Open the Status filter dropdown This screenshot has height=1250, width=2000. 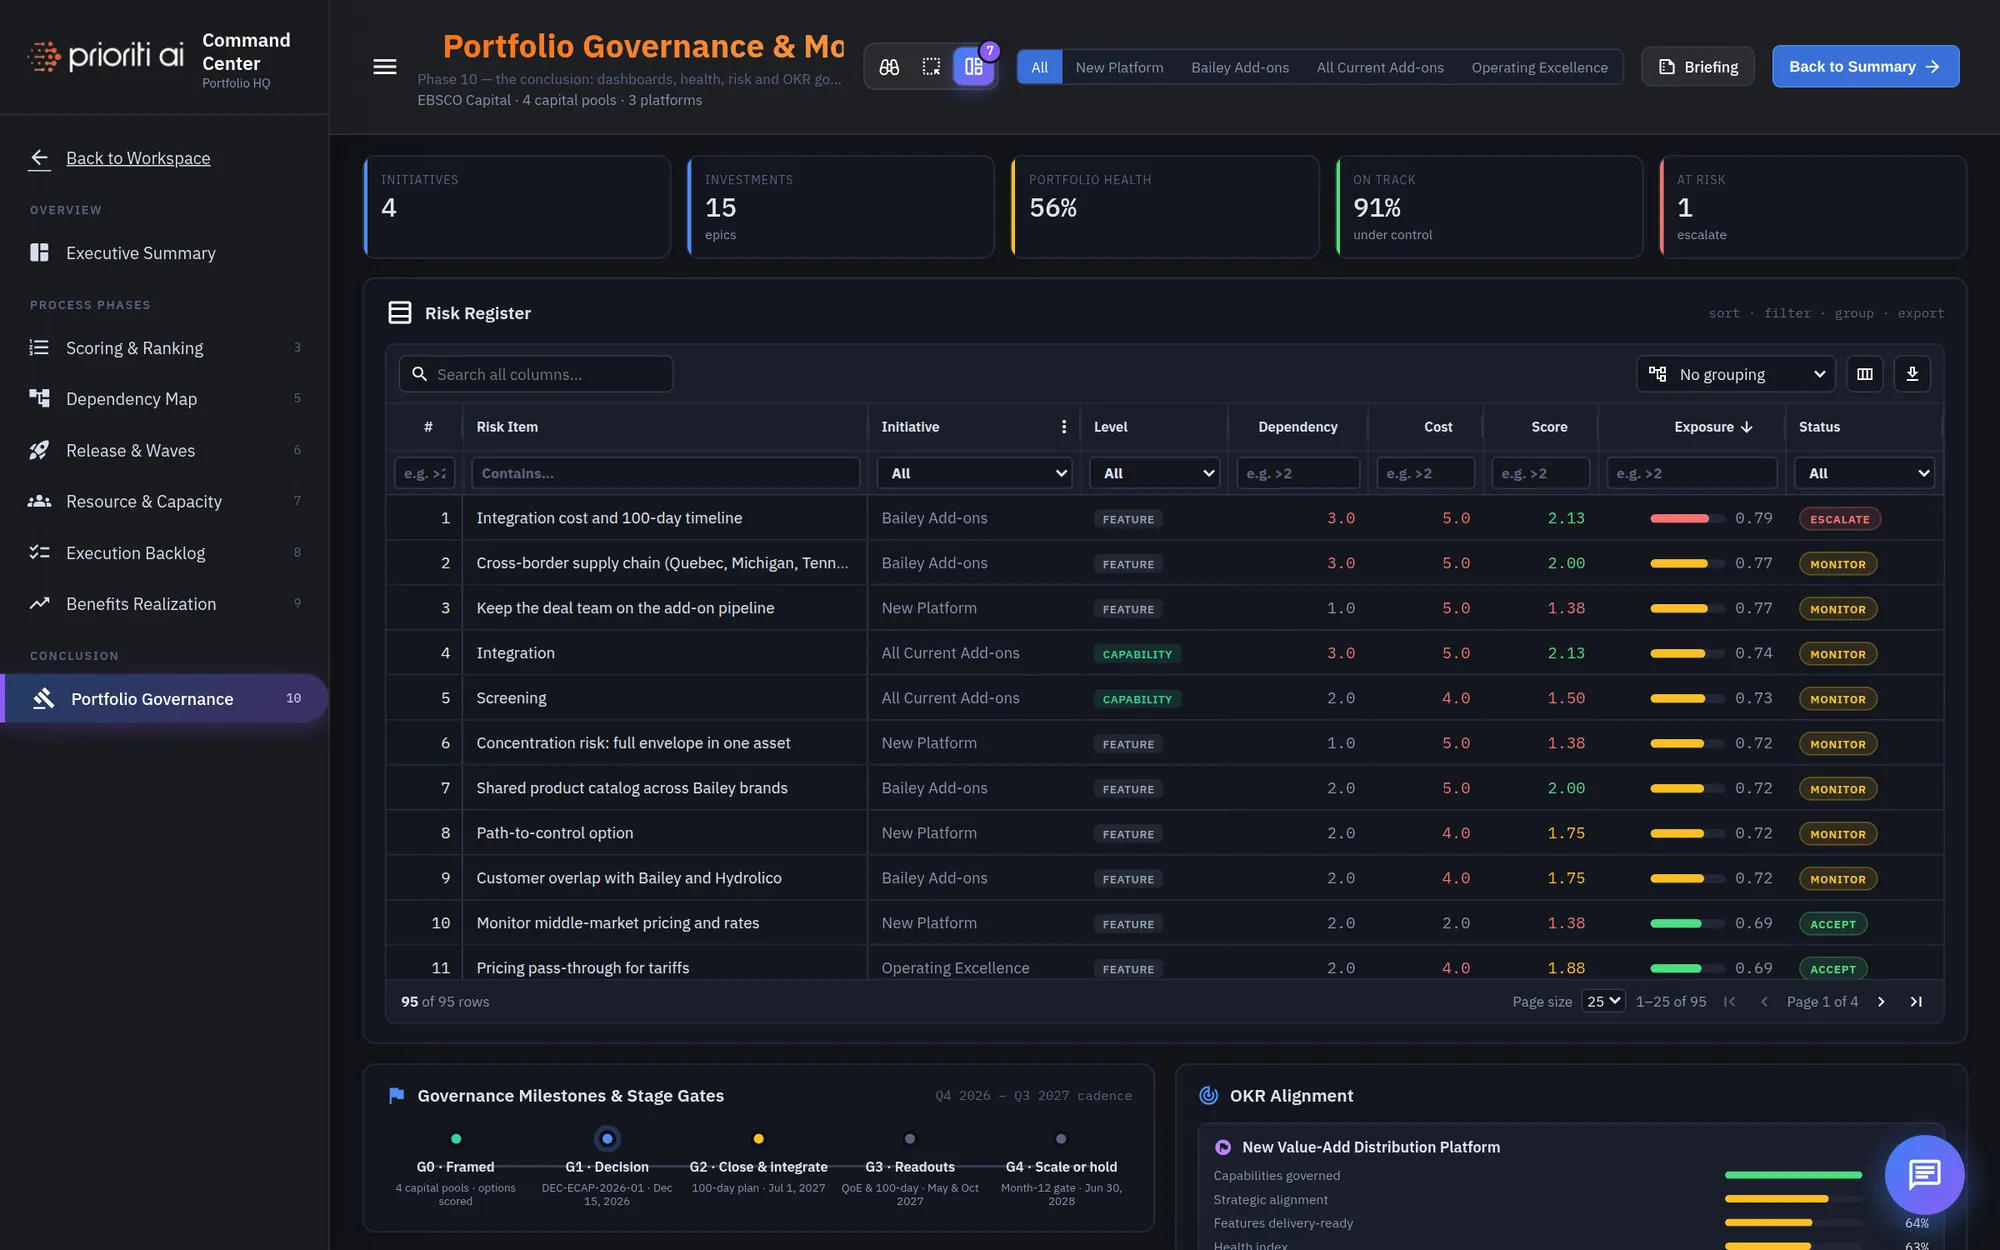coord(1864,473)
